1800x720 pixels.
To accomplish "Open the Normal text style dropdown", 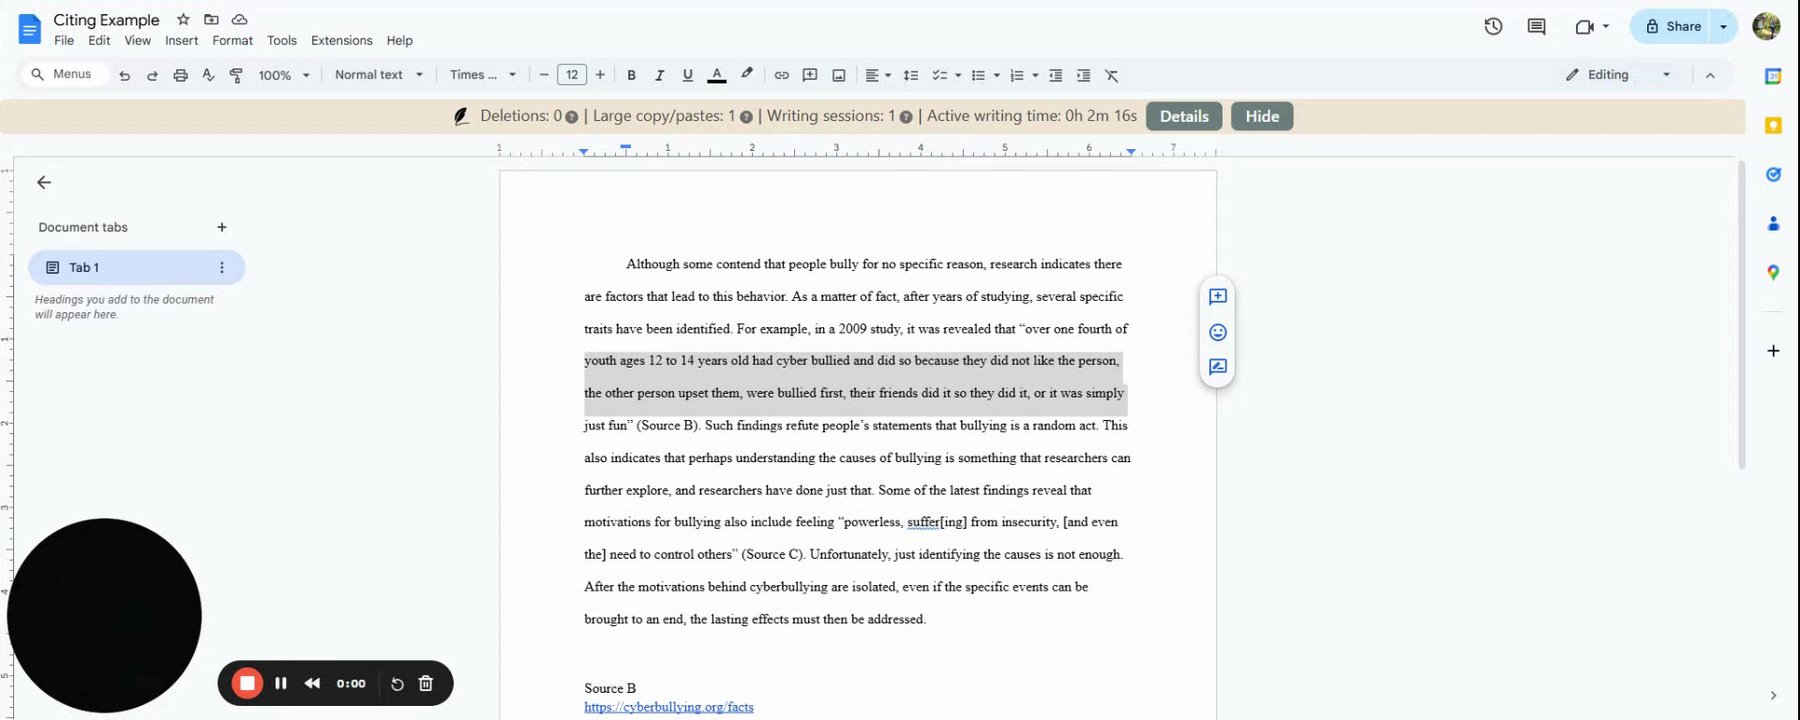I will click(379, 75).
